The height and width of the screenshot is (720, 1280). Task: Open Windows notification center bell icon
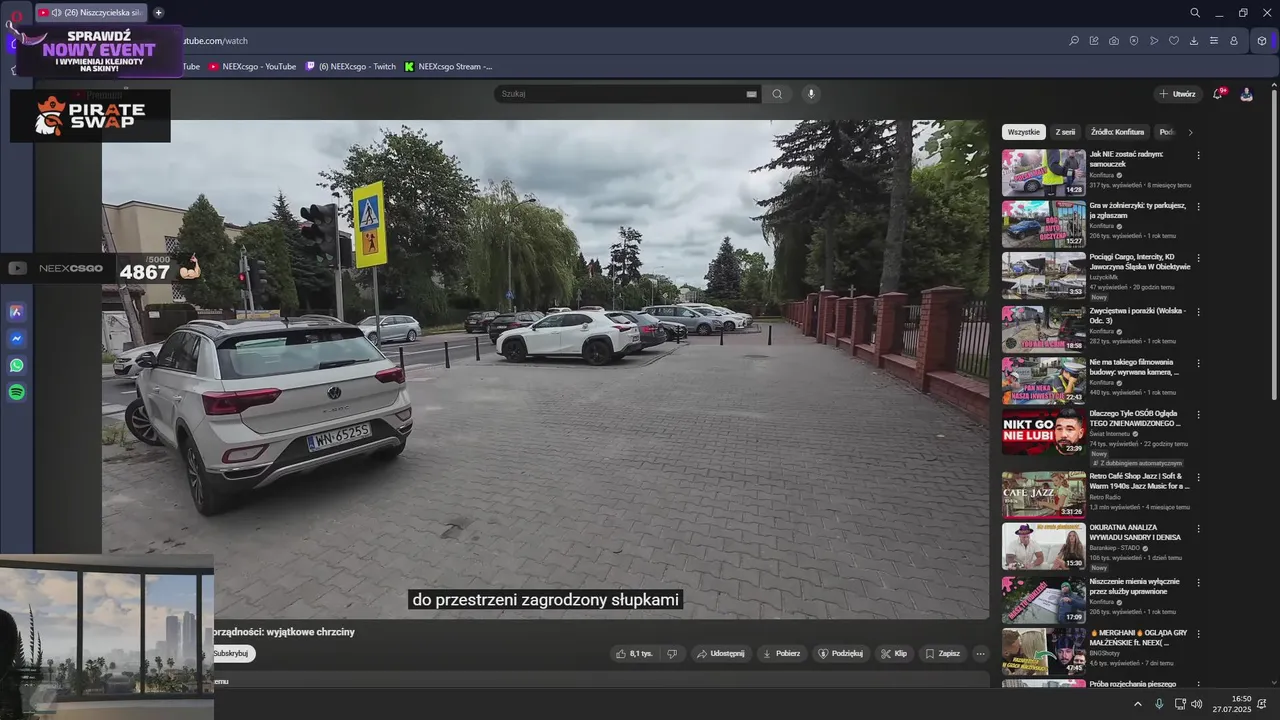click(x=1262, y=704)
